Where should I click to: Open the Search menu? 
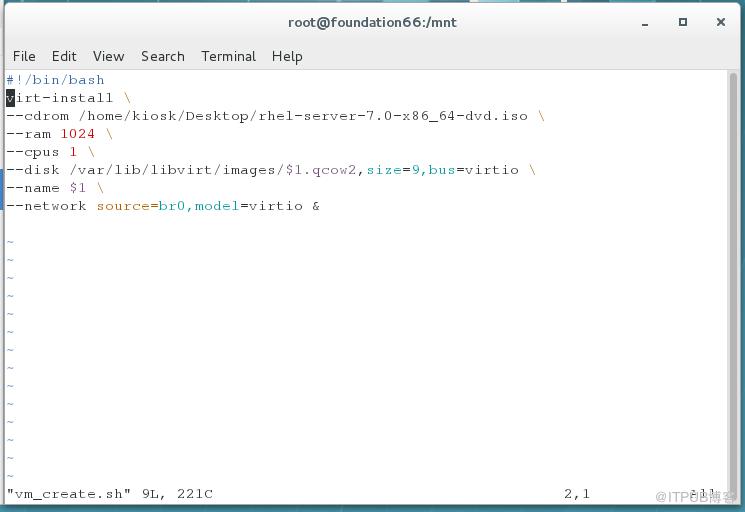(x=162, y=56)
